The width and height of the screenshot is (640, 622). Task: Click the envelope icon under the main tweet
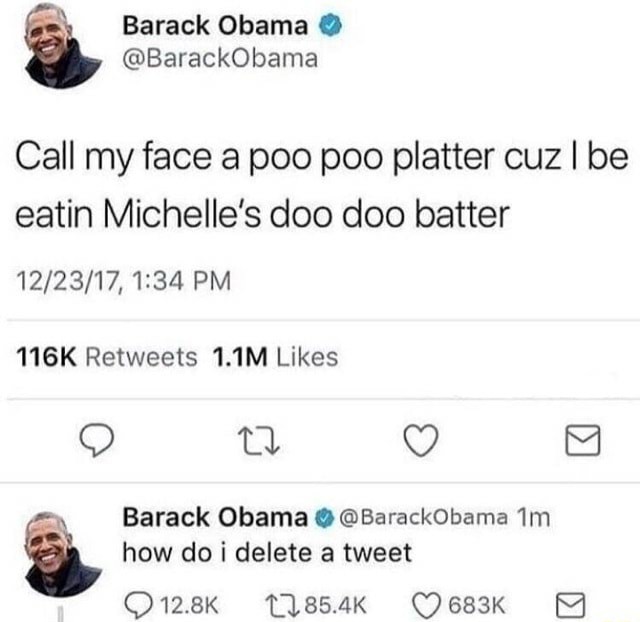[x=581, y=438]
